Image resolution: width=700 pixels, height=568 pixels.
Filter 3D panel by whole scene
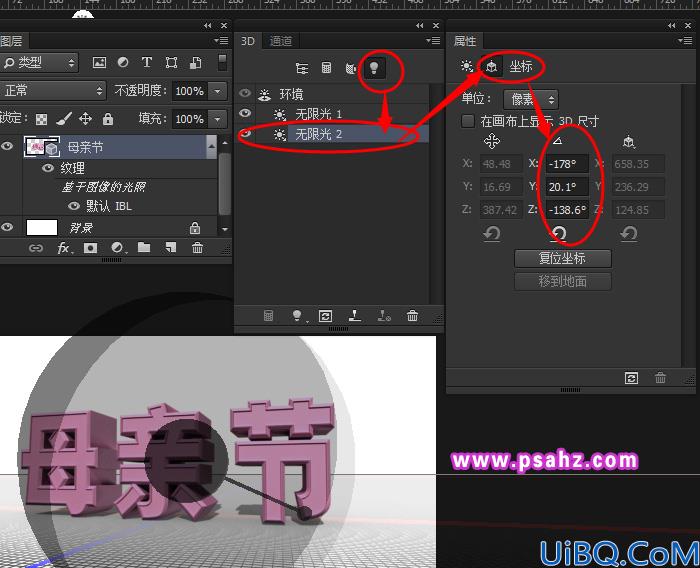302,68
